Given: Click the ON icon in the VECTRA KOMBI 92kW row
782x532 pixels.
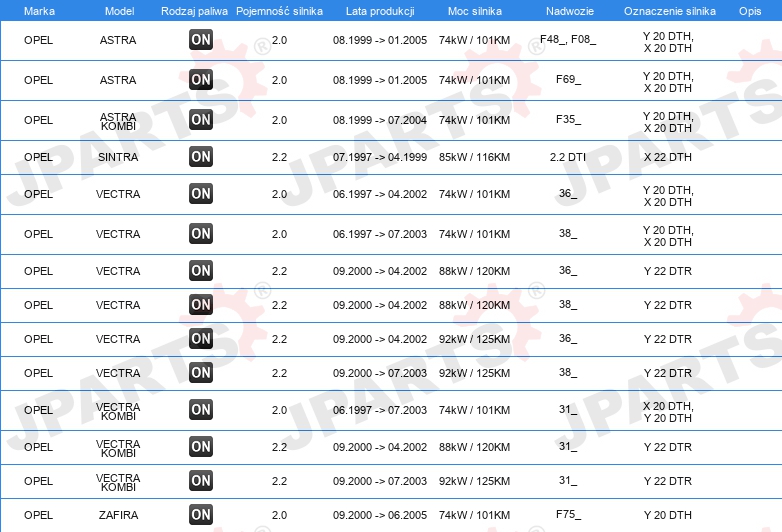Looking at the screenshot, I should (201, 481).
